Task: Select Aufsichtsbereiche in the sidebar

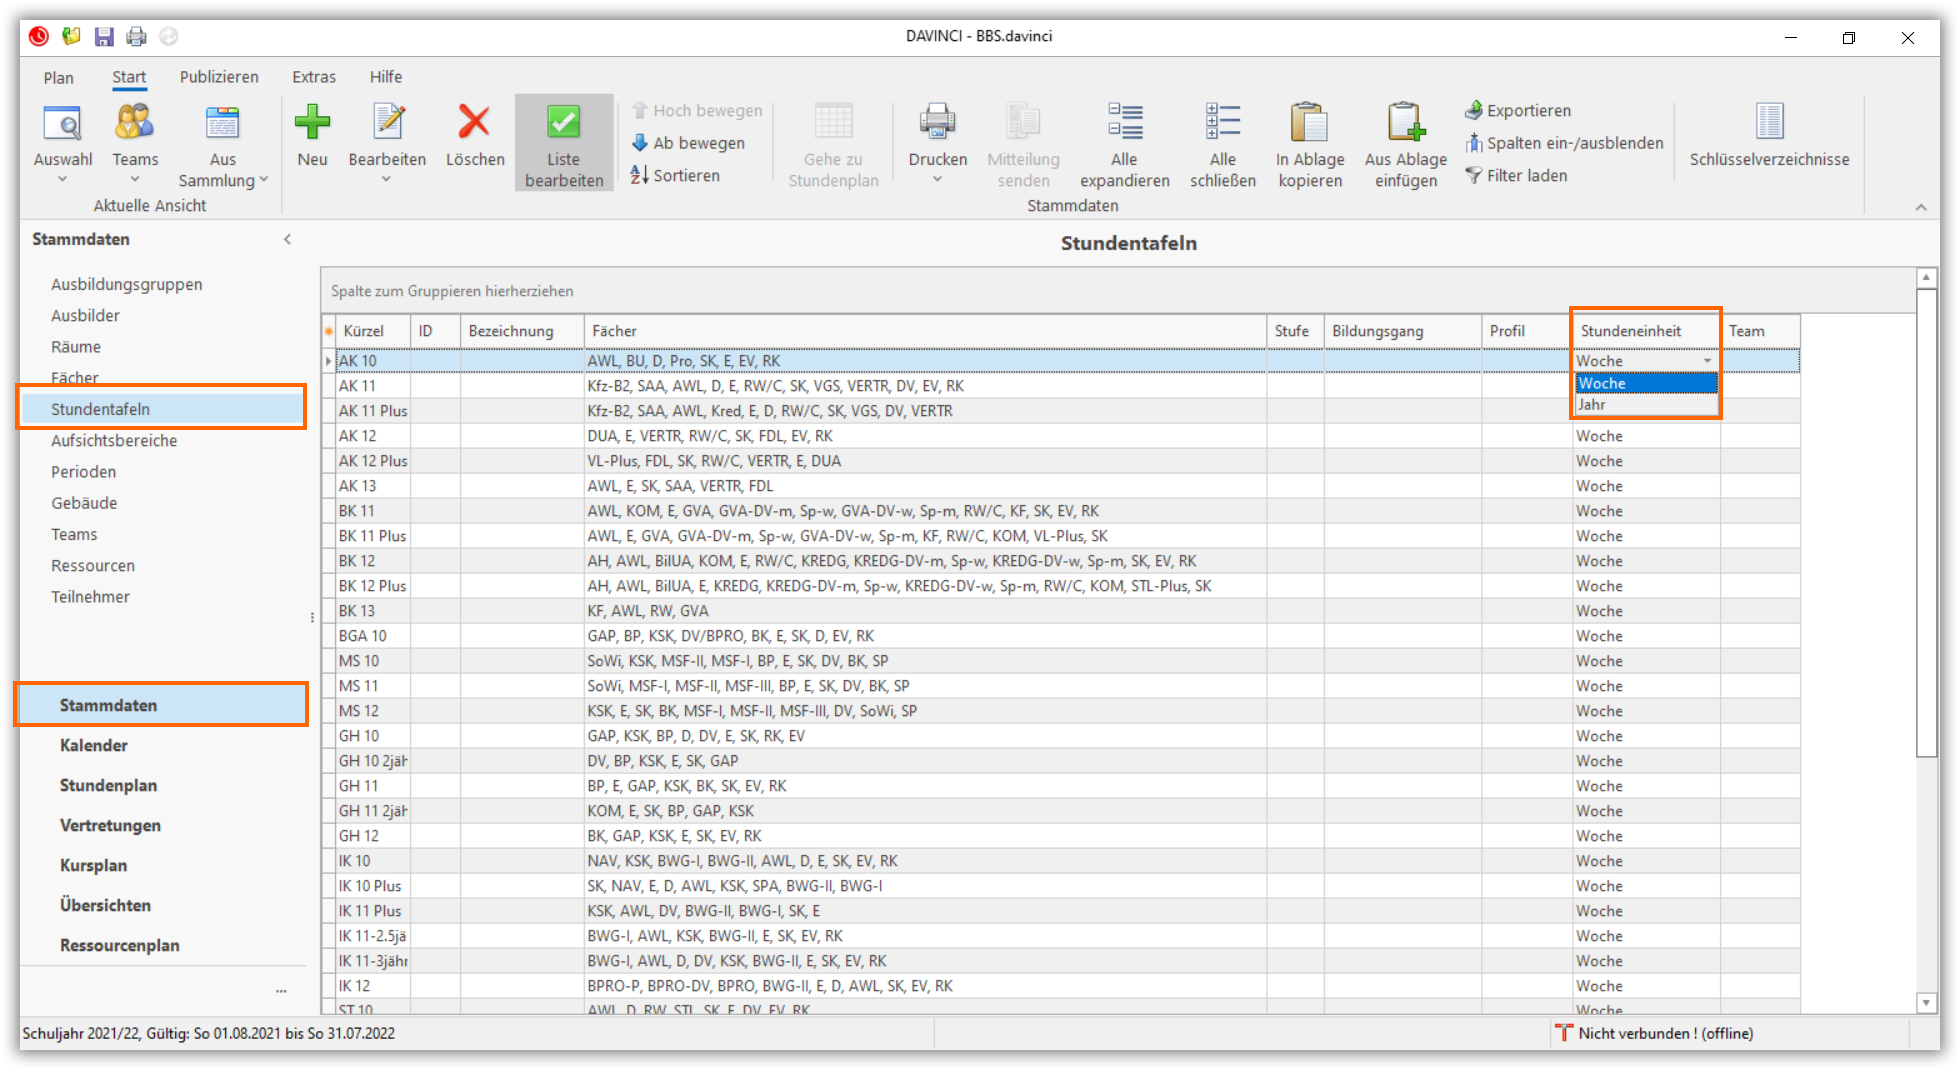Action: [114, 441]
